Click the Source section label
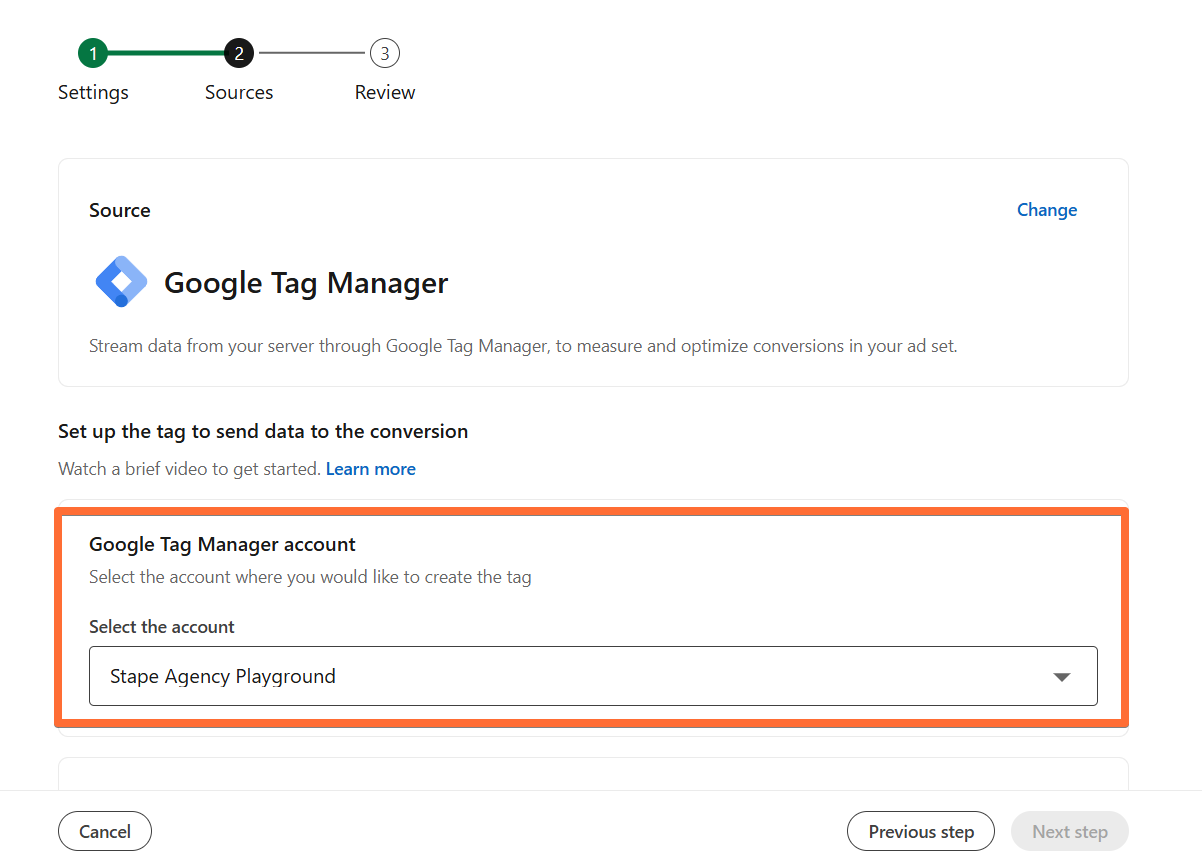Screen dimensions: 1202x865 coord(120,210)
